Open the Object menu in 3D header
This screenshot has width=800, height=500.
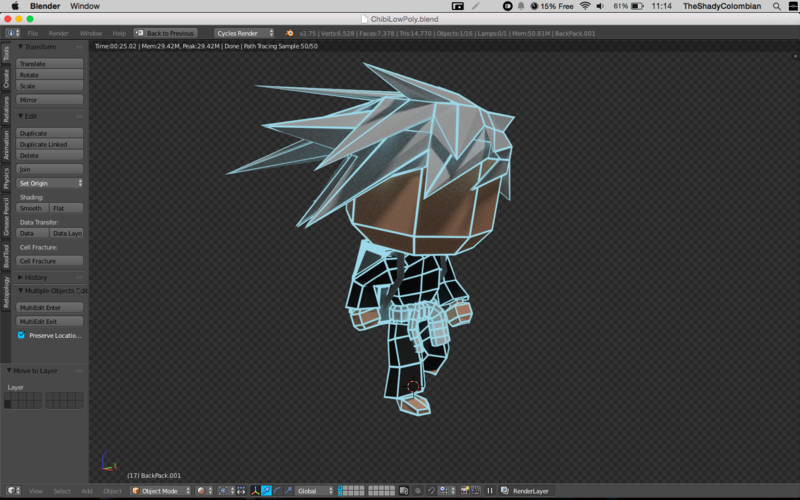click(112, 491)
